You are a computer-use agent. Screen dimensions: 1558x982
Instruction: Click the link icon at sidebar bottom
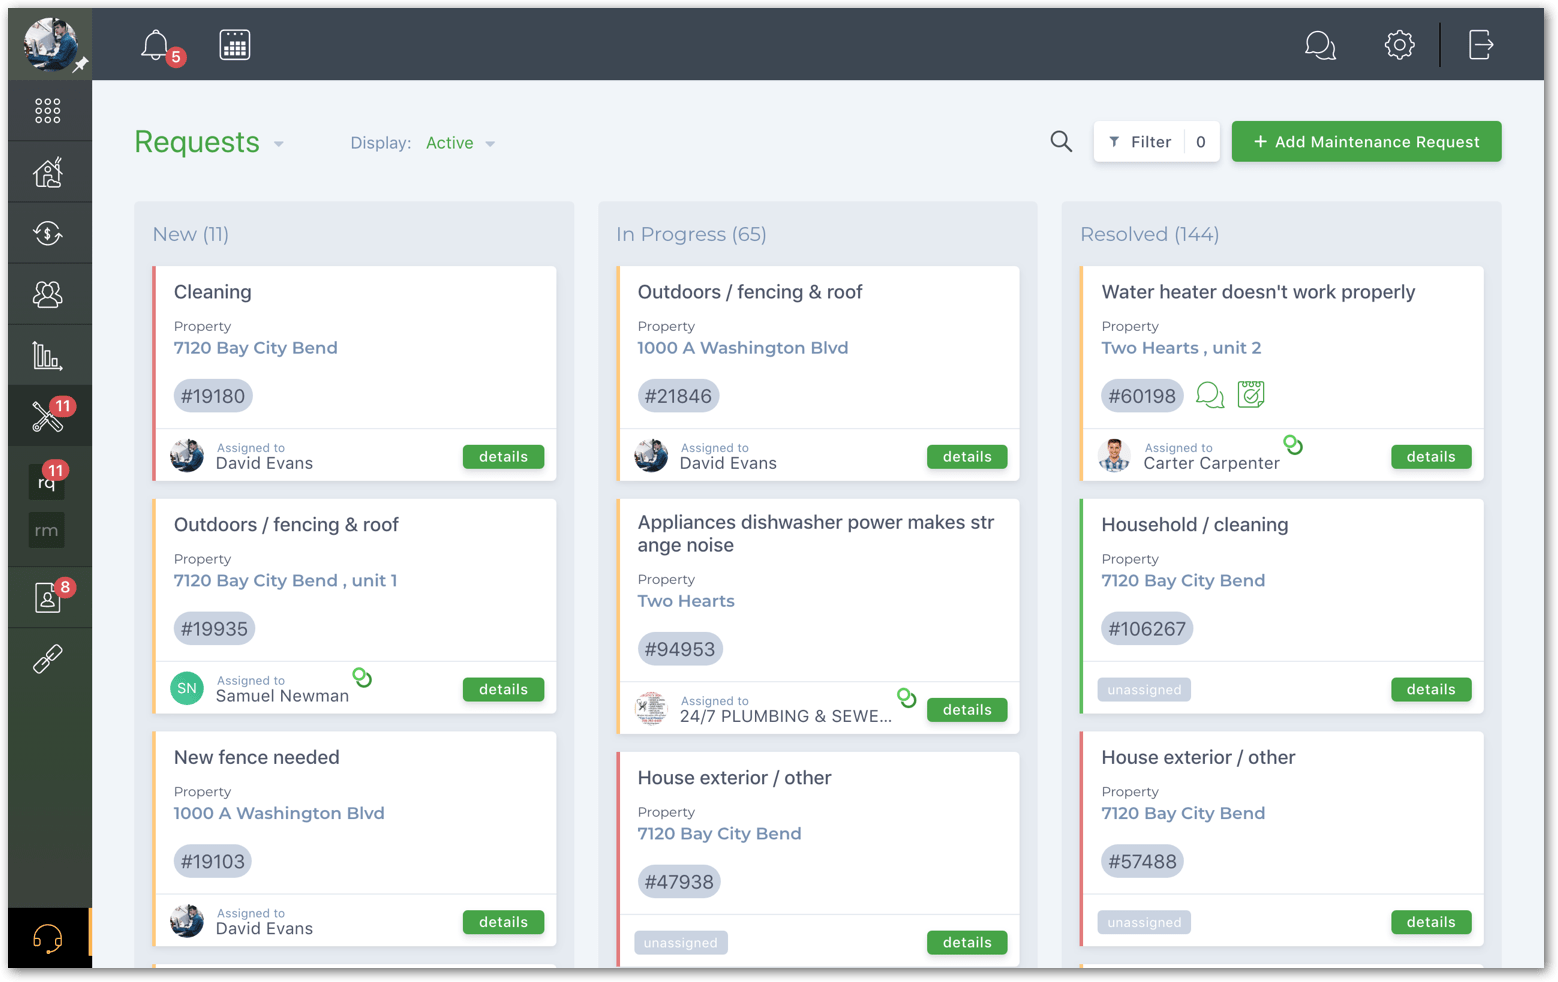[47, 658]
